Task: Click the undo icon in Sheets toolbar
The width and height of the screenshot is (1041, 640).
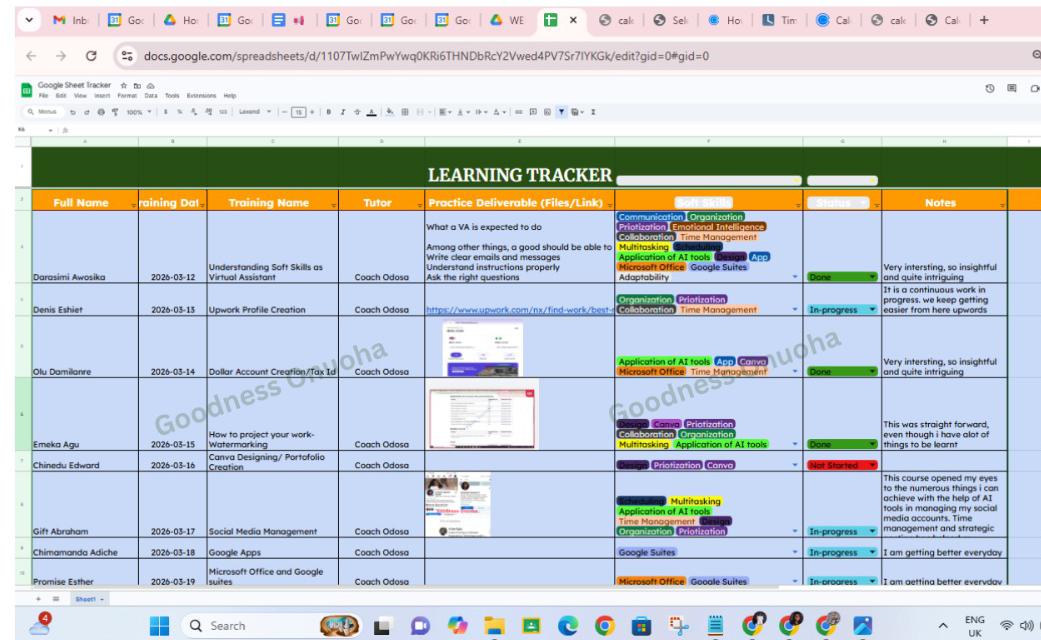Action: click(x=73, y=112)
